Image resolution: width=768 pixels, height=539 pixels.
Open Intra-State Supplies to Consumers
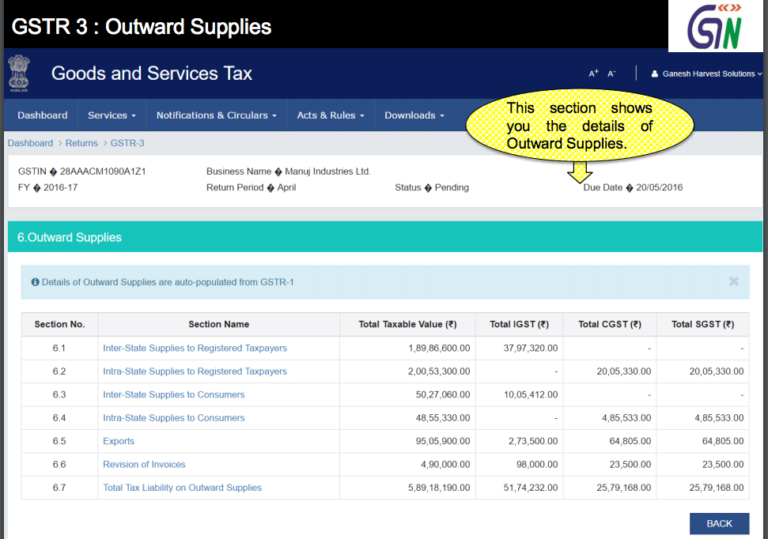pyautogui.click(x=173, y=418)
